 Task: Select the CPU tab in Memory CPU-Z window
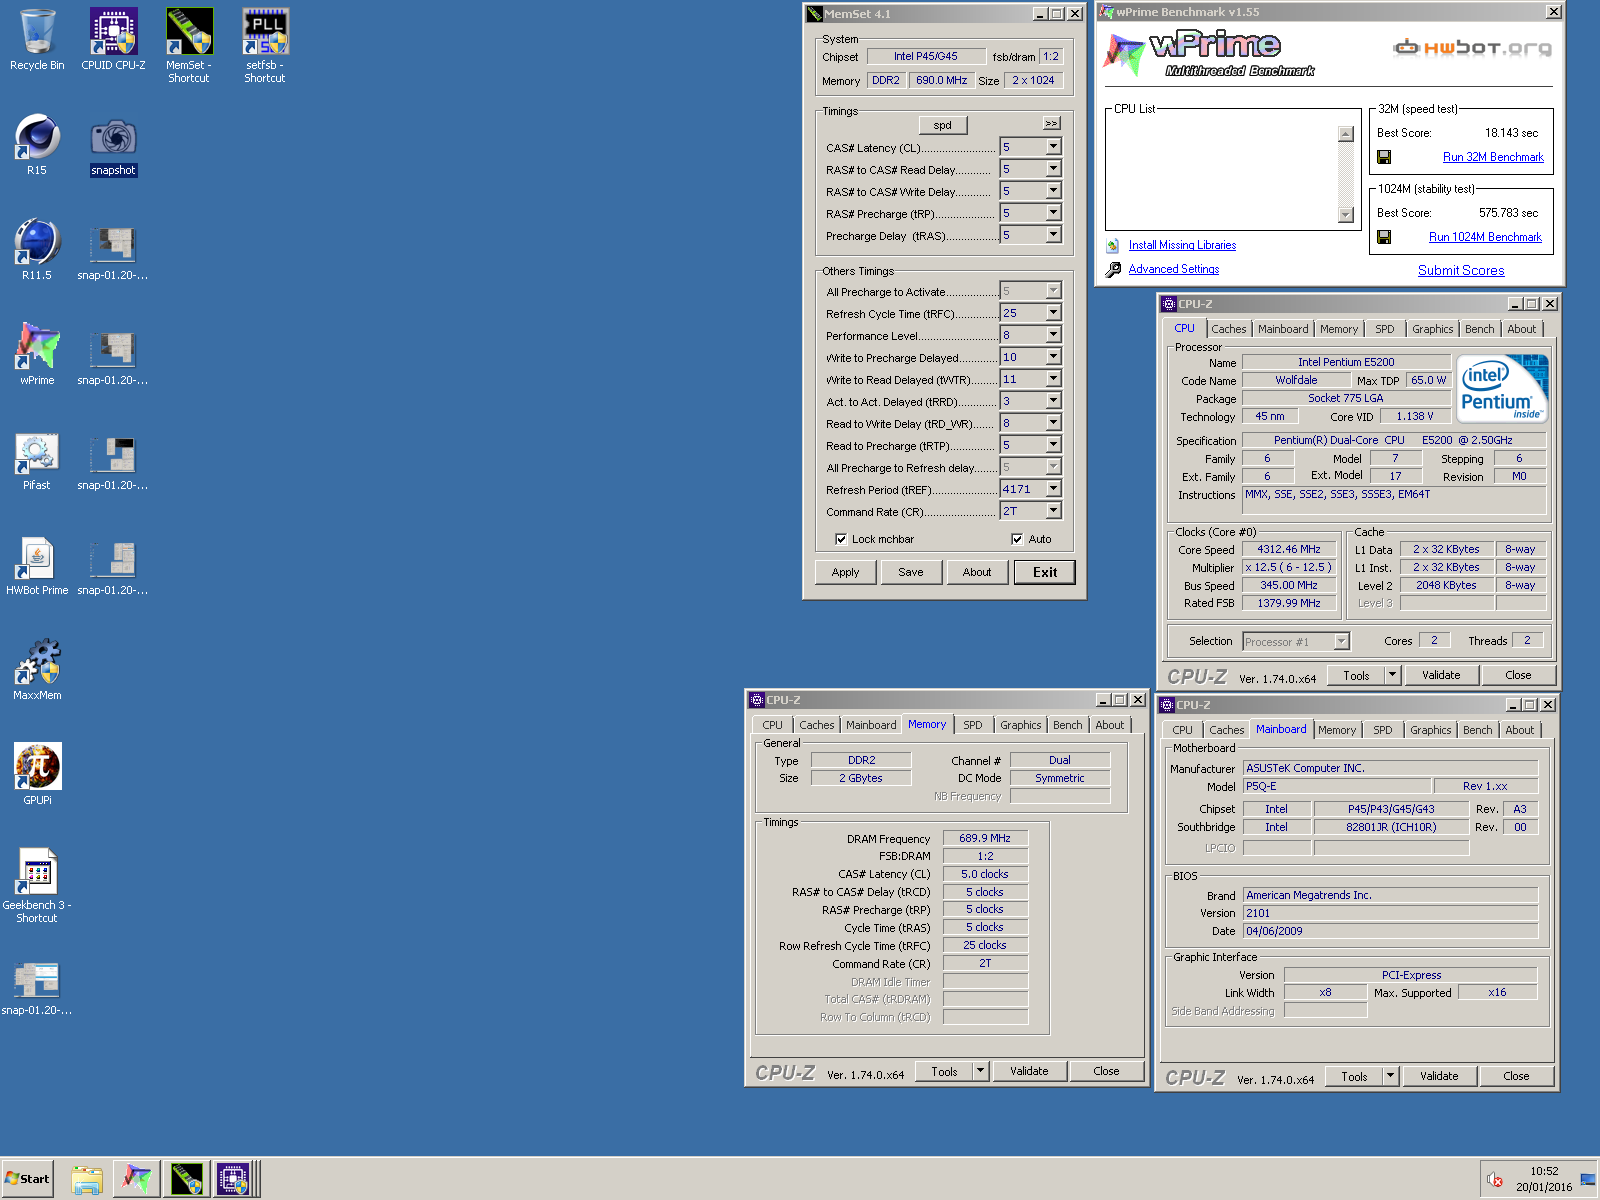coord(772,725)
